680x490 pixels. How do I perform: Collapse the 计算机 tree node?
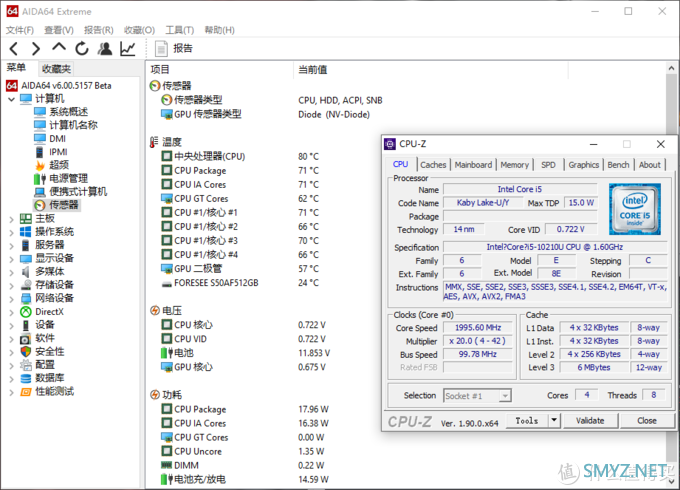click(x=12, y=99)
